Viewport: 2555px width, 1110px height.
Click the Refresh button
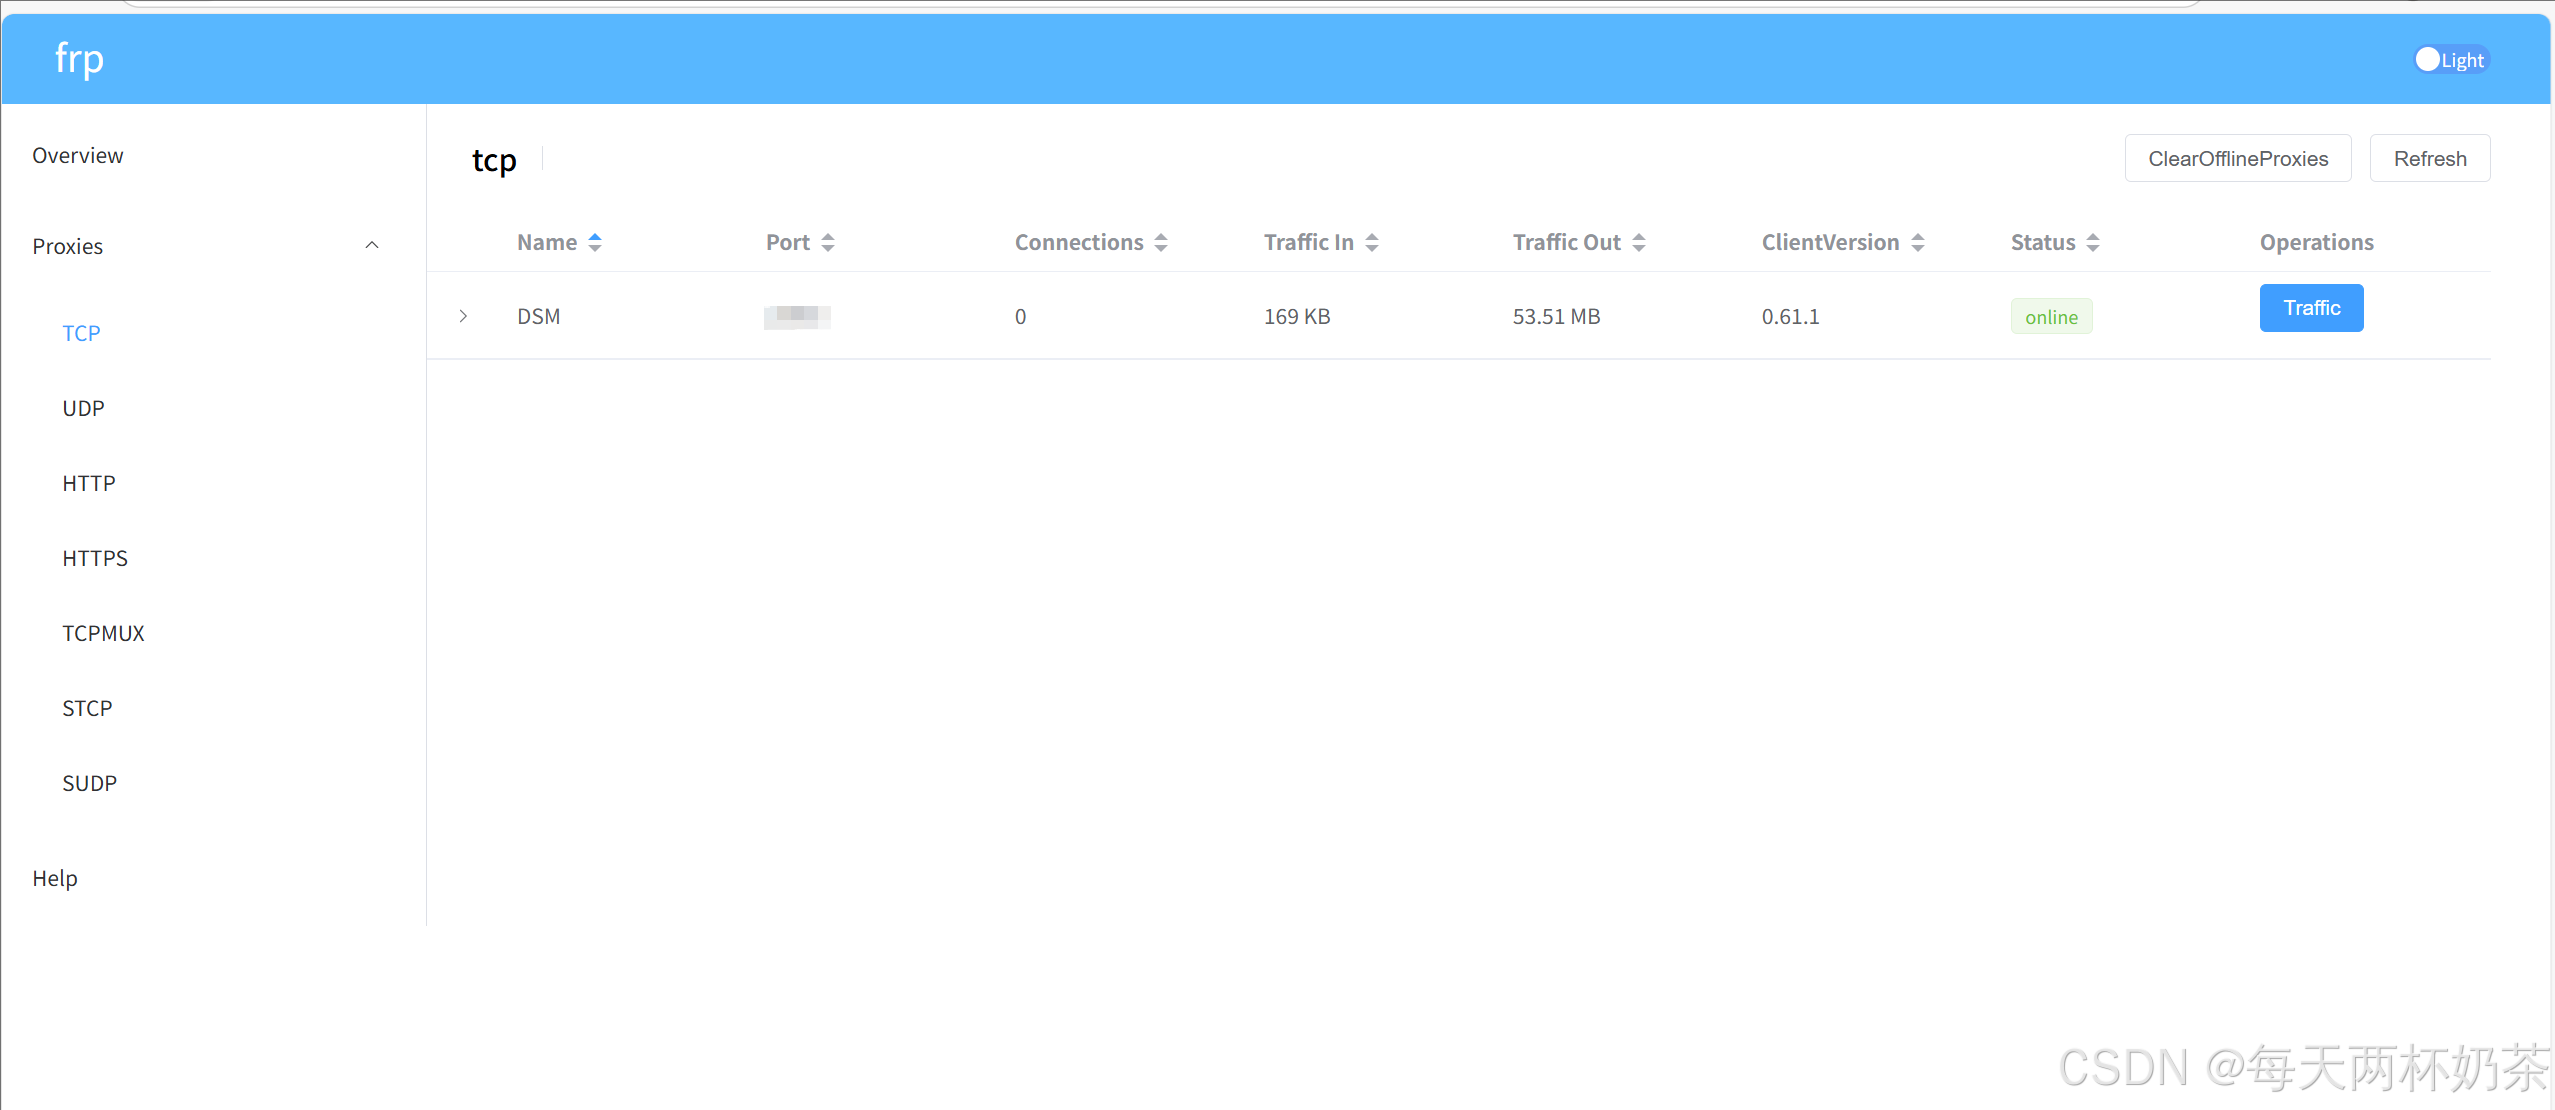pos(2429,158)
